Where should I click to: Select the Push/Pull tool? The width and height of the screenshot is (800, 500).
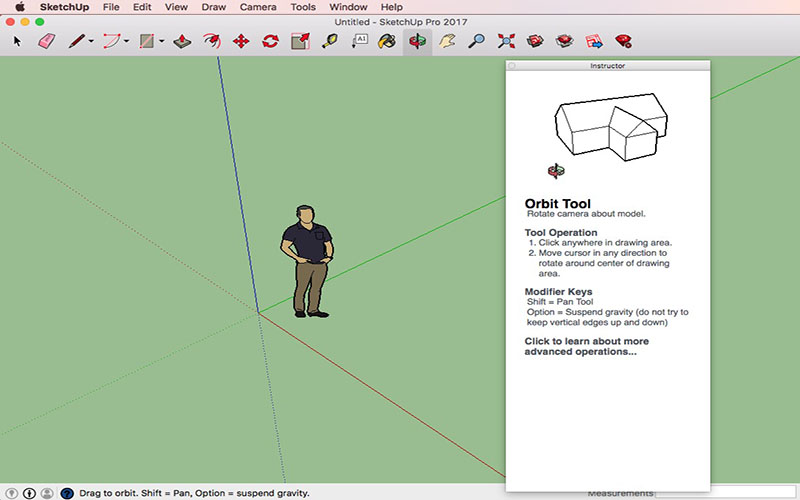coord(182,41)
